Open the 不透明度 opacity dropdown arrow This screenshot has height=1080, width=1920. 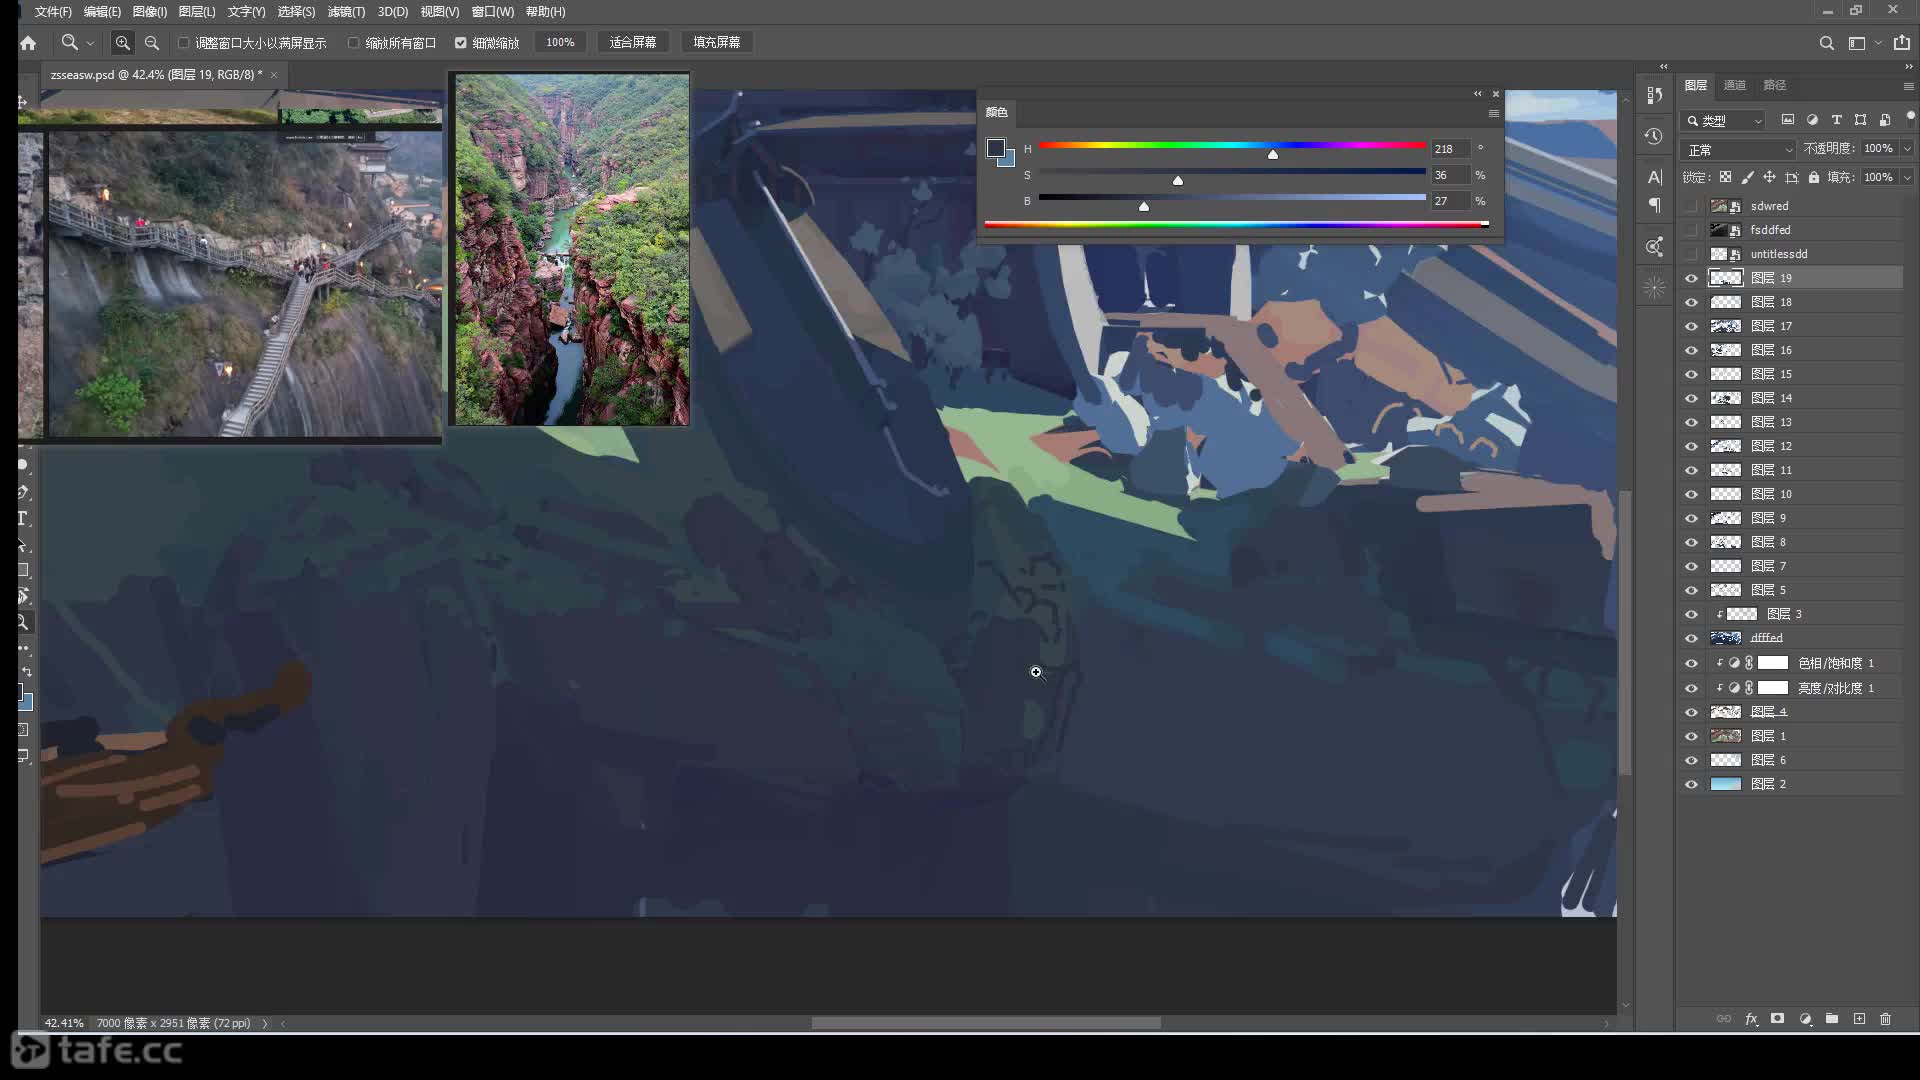coord(1907,148)
